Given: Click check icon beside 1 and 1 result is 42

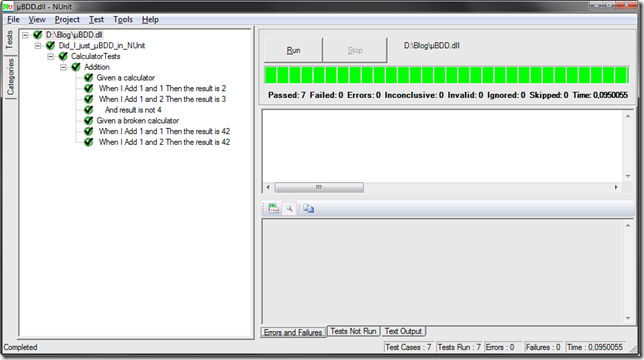Looking at the screenshot, I should pos(89,131).
